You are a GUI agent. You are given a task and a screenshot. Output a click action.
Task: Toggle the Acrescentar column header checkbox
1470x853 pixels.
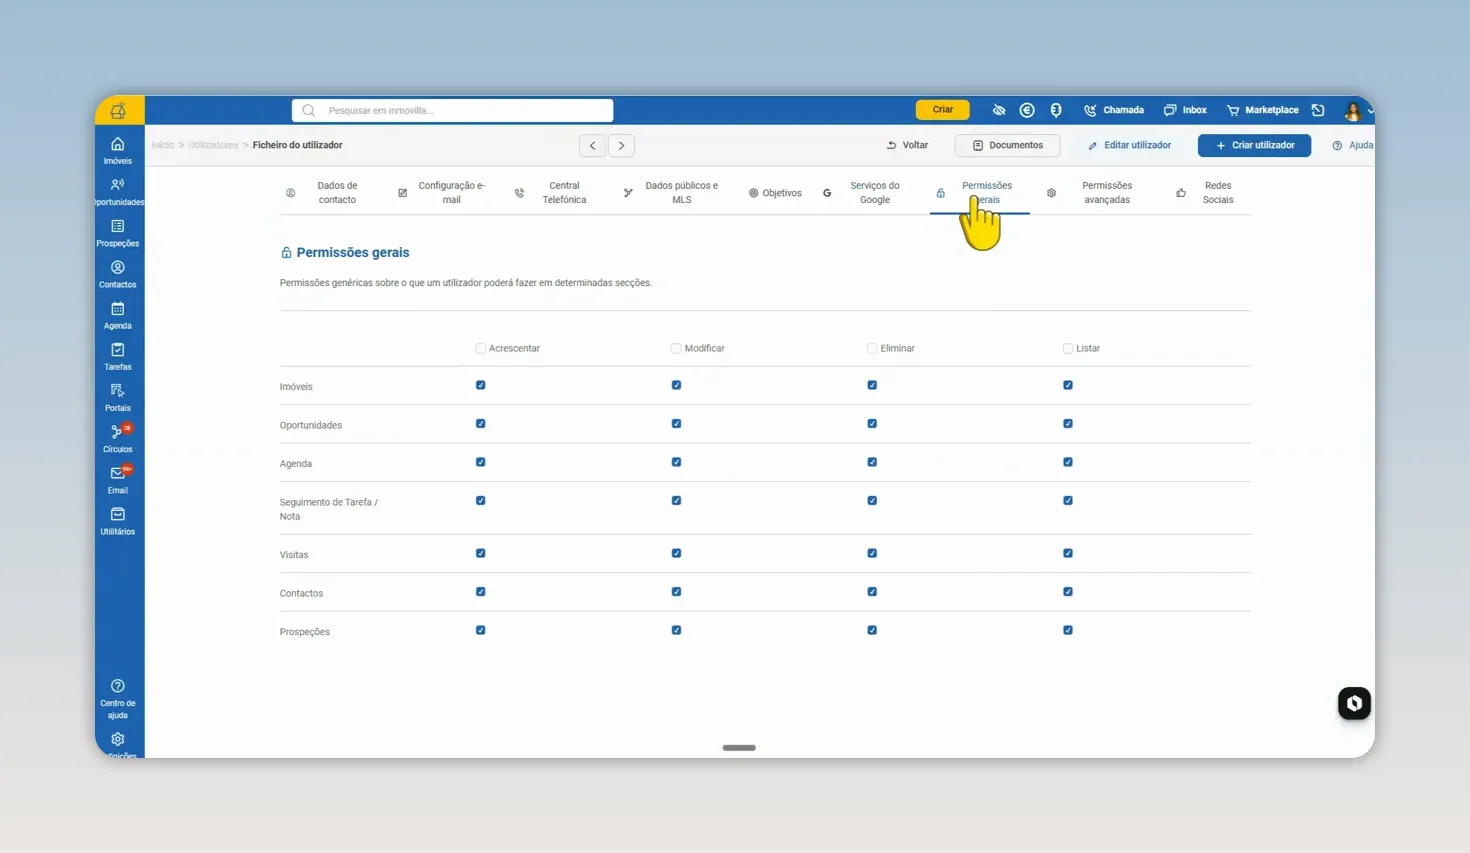tap(481, 348)
